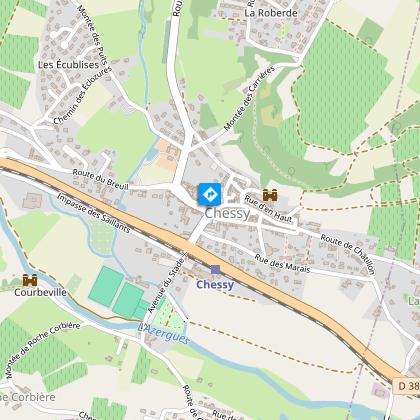Click the Chessy town name label
This screenshot has height=420, width=420.
click(227, 214)
